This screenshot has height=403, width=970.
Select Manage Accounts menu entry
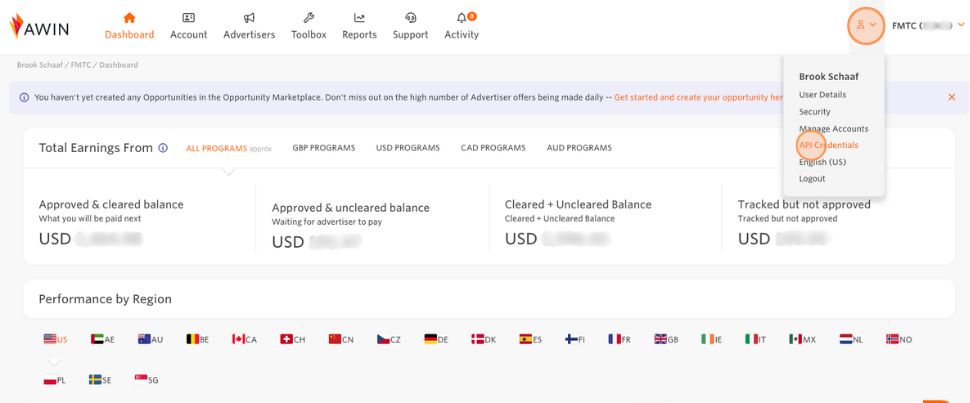(833, 128)
